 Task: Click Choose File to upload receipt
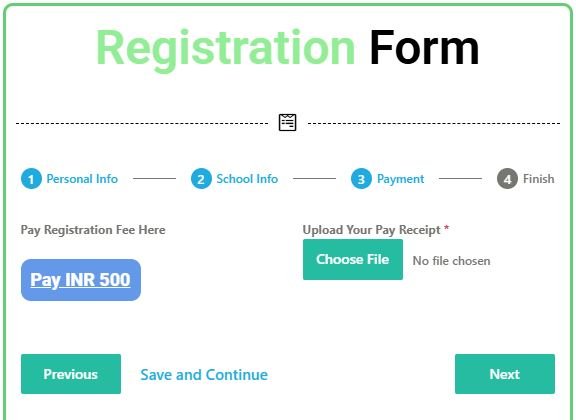click(x=353, y=259)
